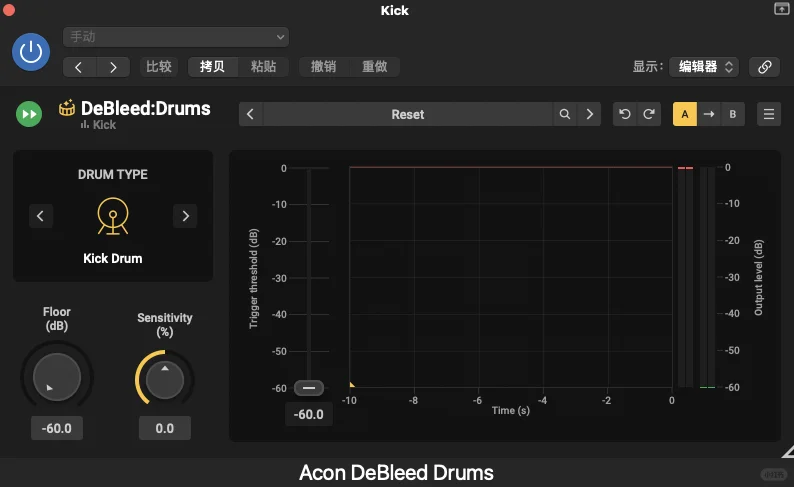The image size is (794, 487).
Task: Click the 拷贝 copy button
Action: 213,67
